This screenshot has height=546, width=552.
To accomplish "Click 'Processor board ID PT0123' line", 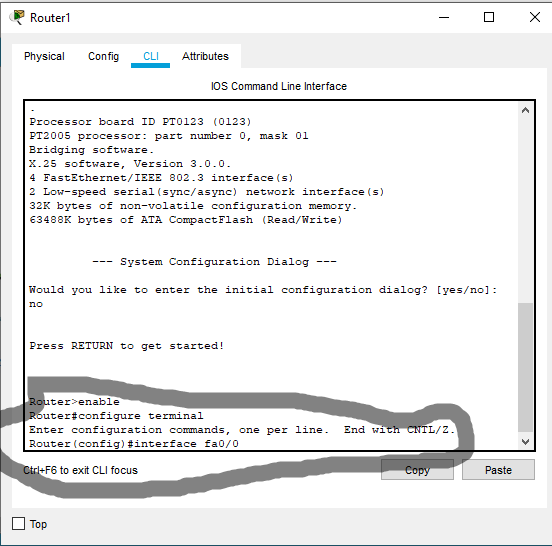I will (x=140, y=122).
